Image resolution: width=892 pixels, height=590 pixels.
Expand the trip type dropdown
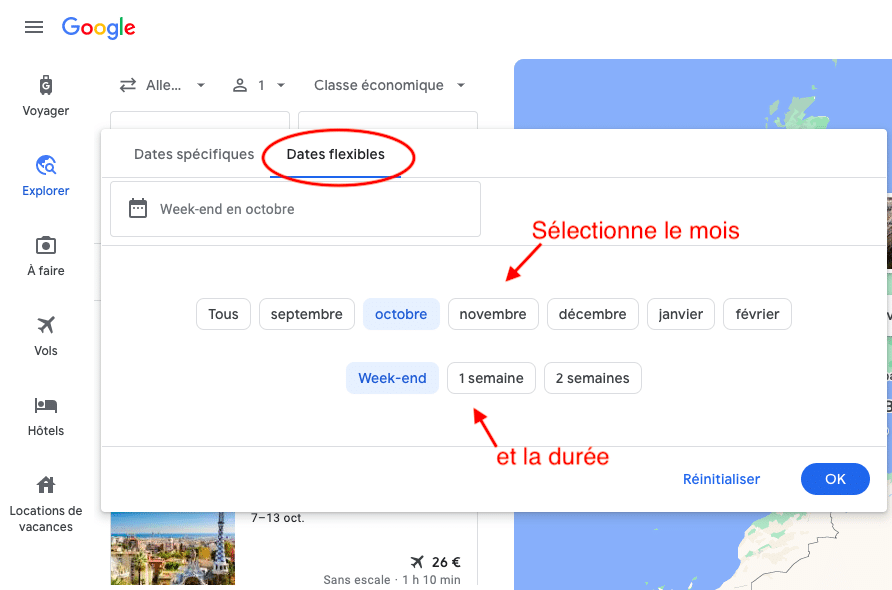pos(162,86)
